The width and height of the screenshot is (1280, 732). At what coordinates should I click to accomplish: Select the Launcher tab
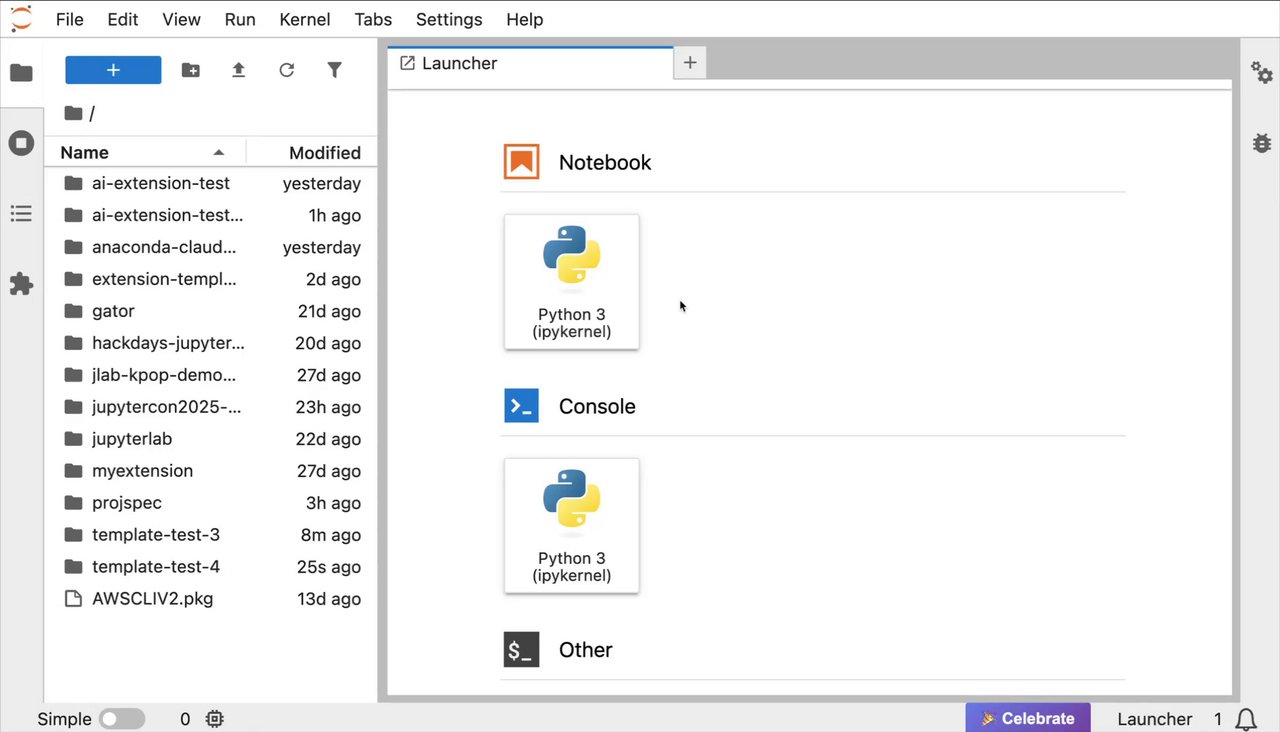pyautogui.click(x=530, y=63)
